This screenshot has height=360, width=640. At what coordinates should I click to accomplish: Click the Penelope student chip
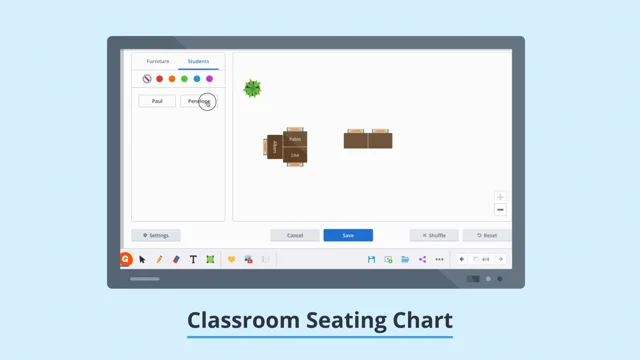pyautogui.click(x=199, y=101)
